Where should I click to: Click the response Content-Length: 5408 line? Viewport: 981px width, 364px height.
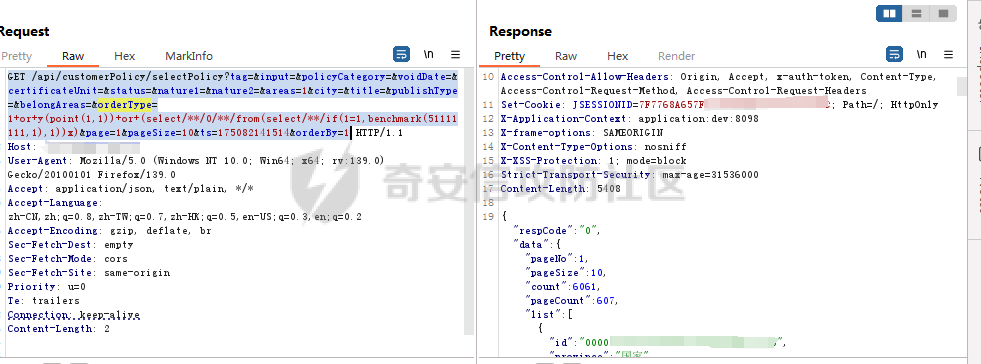[x=561, y=188]
